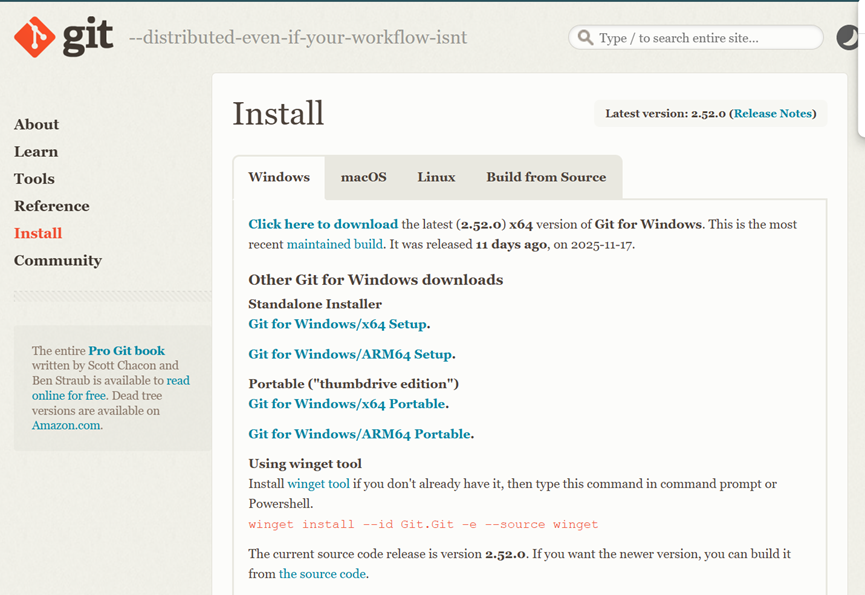Viewport: 865px width, 595px height.
Task: Download Git for Windows/x64 Setup
Action: point(338,324)
